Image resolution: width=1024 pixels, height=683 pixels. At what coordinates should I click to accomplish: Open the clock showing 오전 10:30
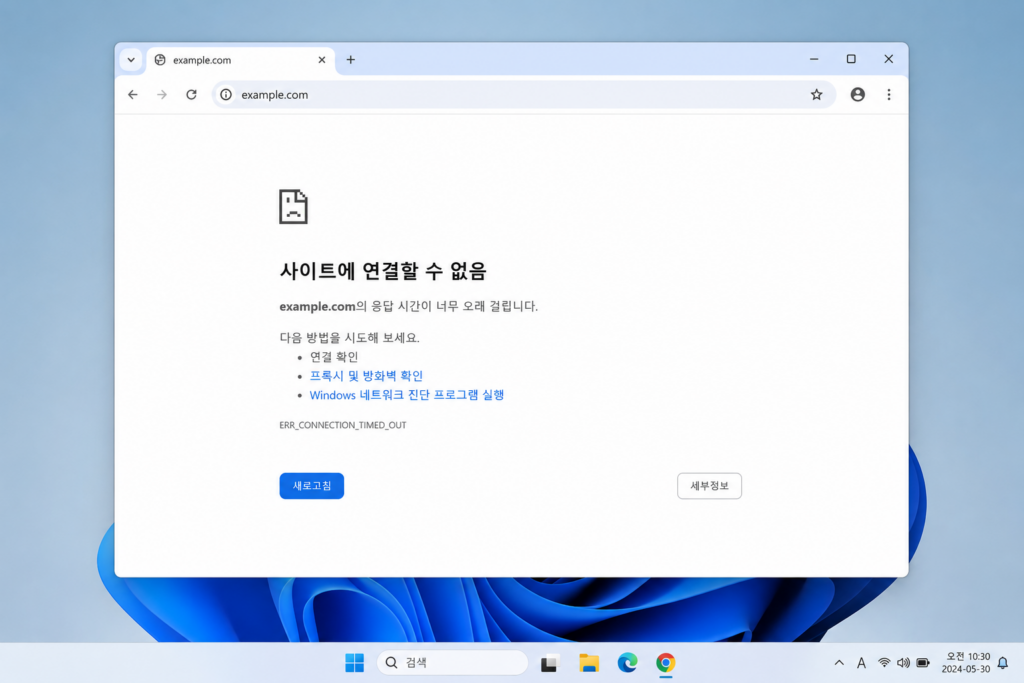tap(966, 663)
